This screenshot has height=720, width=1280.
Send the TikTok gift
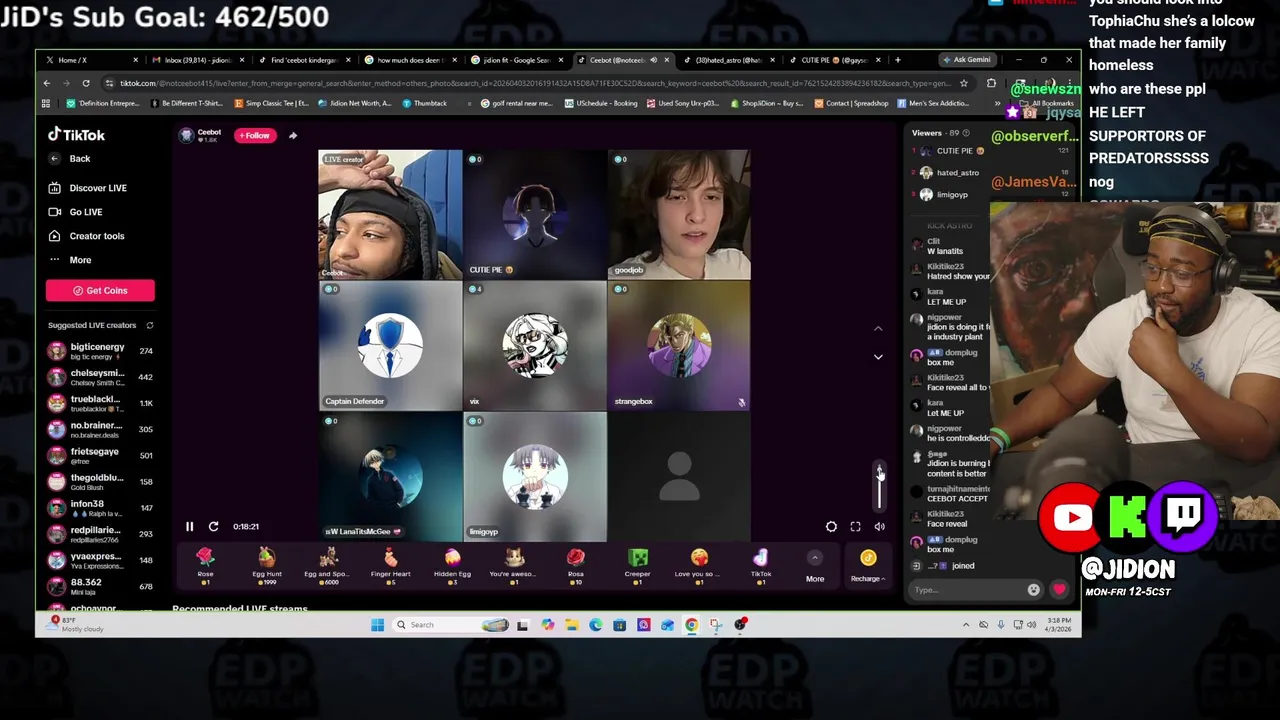pyautogui.click(x=761, y=565)
